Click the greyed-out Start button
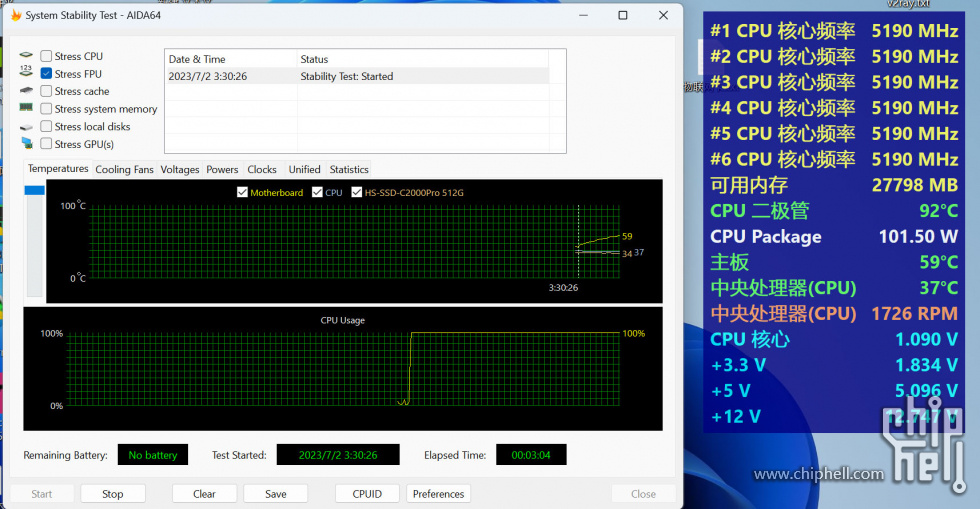 pyautogui.click(x=42, y=494)
